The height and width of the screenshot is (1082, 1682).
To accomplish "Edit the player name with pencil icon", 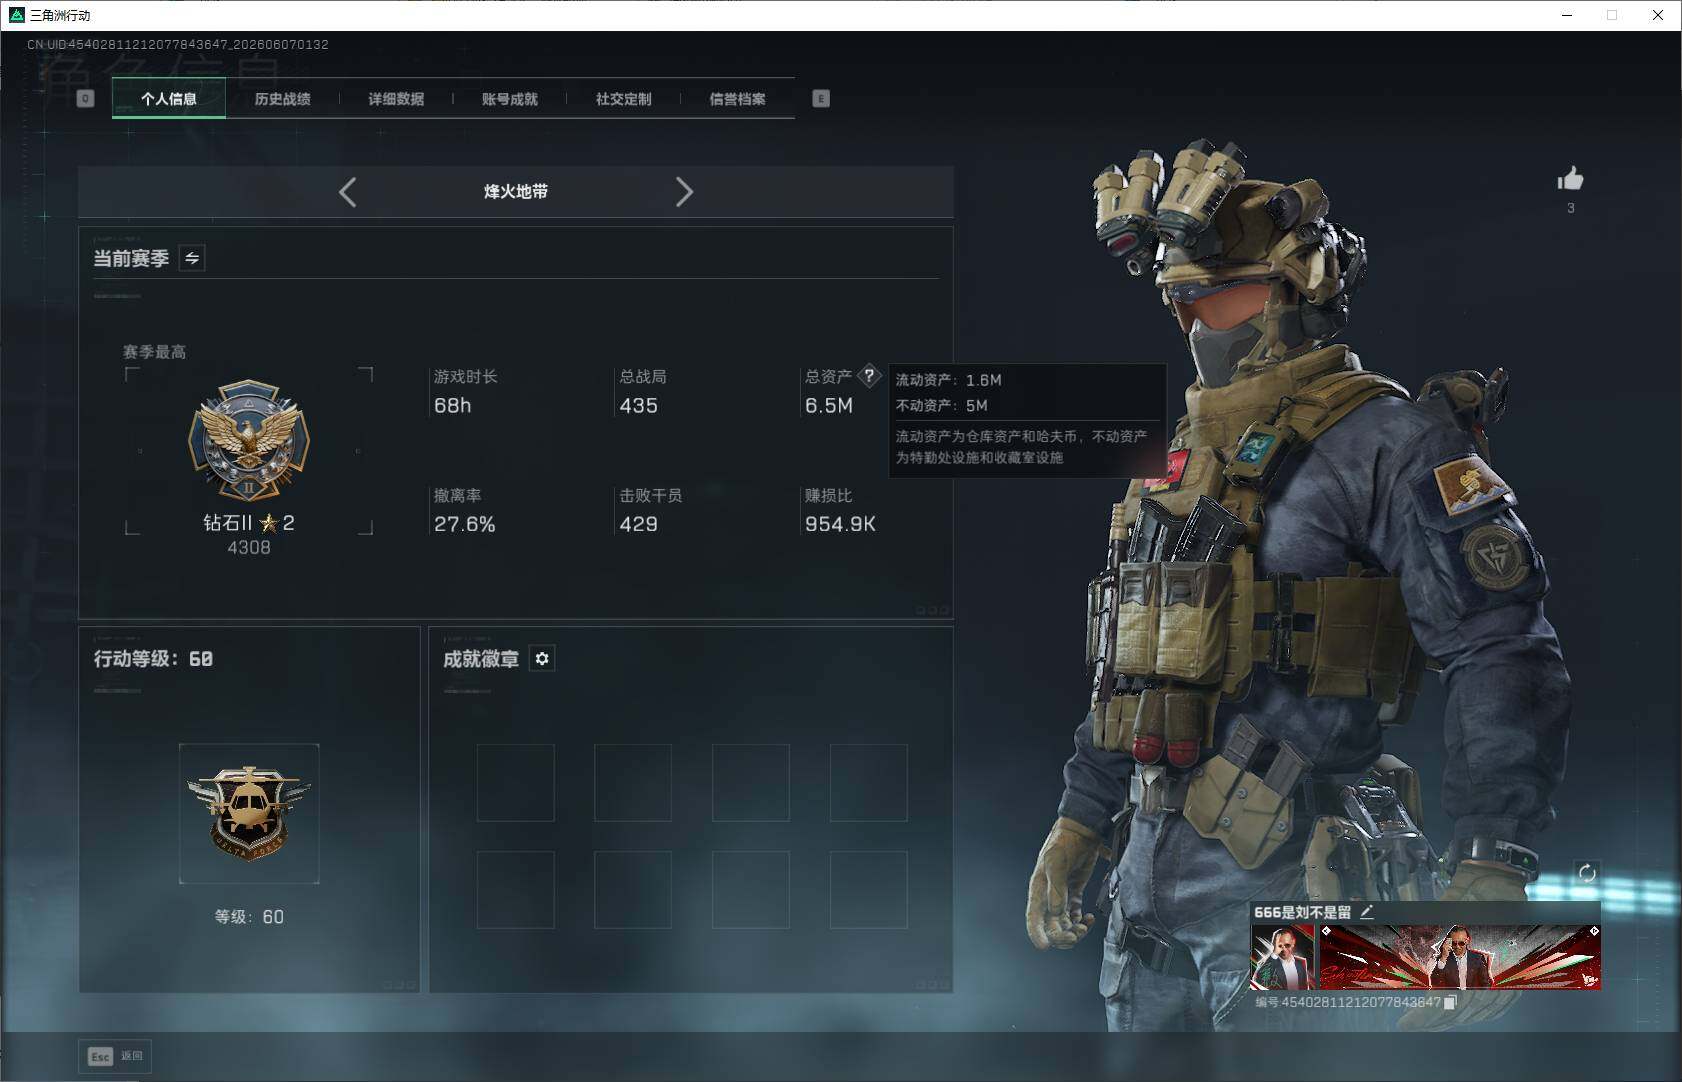I will point(1367,912).
